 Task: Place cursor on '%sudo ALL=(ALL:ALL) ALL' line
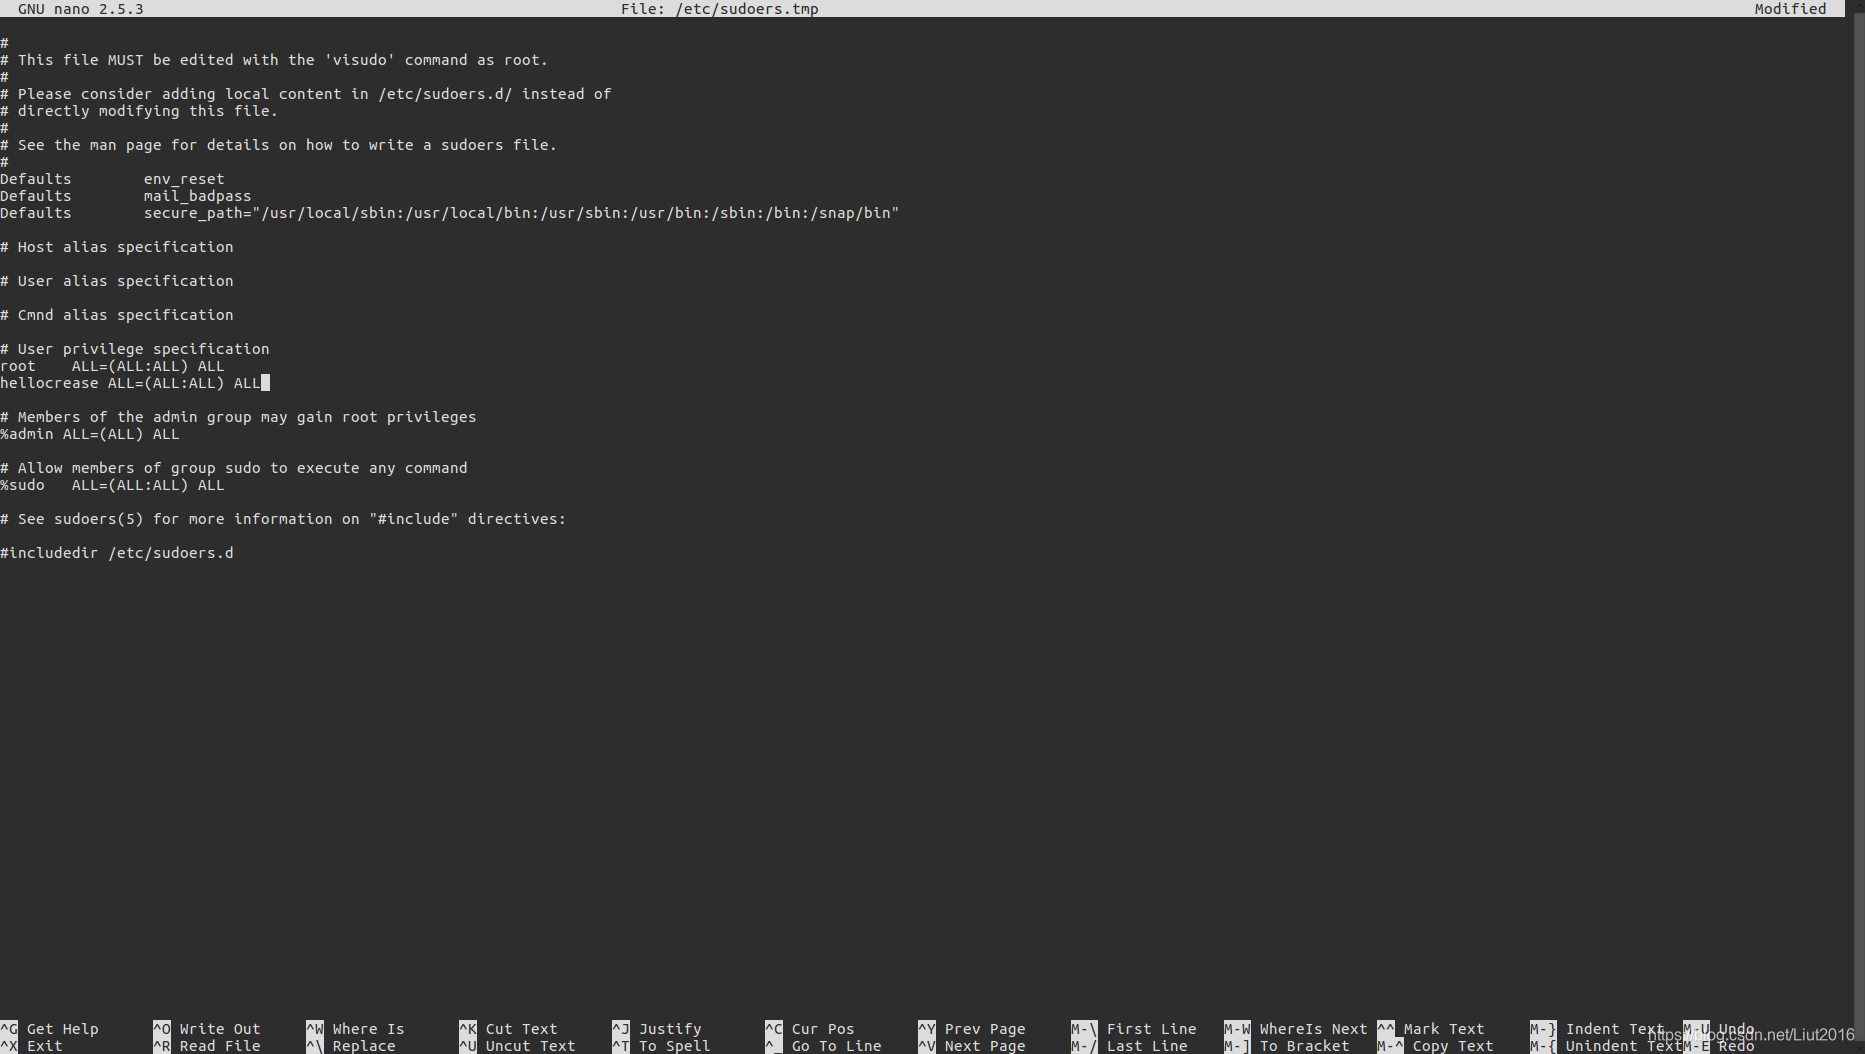[x=112, y=485]
